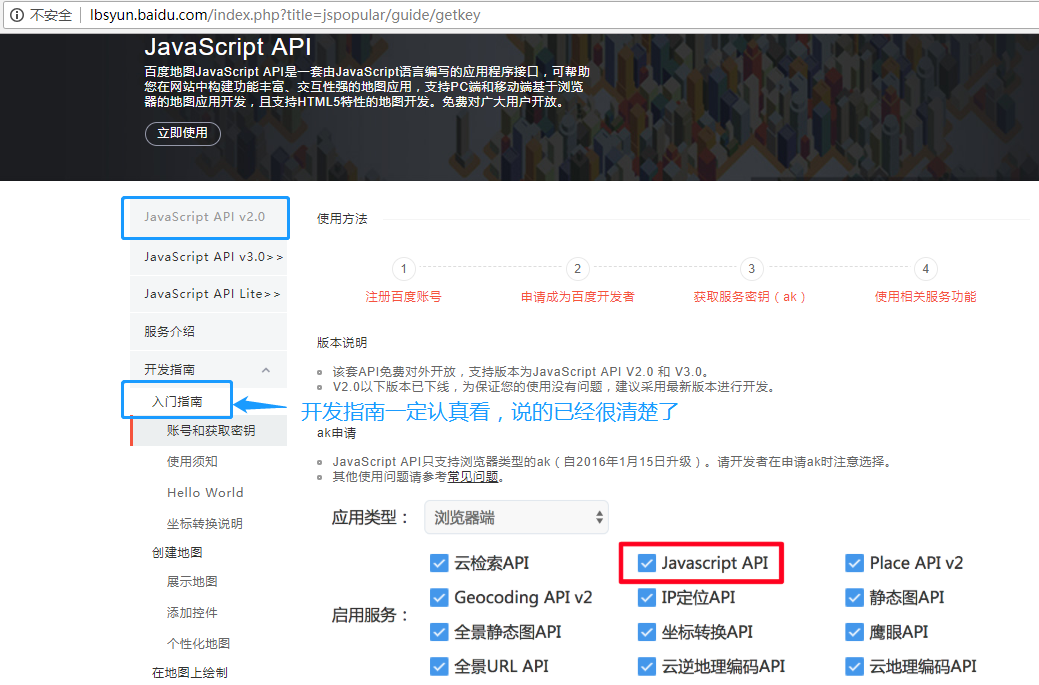Image resolution: width=1039 pixels, height=685 pixels.
Task: Click step 3 circle in usage steps
Action: point(751,269)
